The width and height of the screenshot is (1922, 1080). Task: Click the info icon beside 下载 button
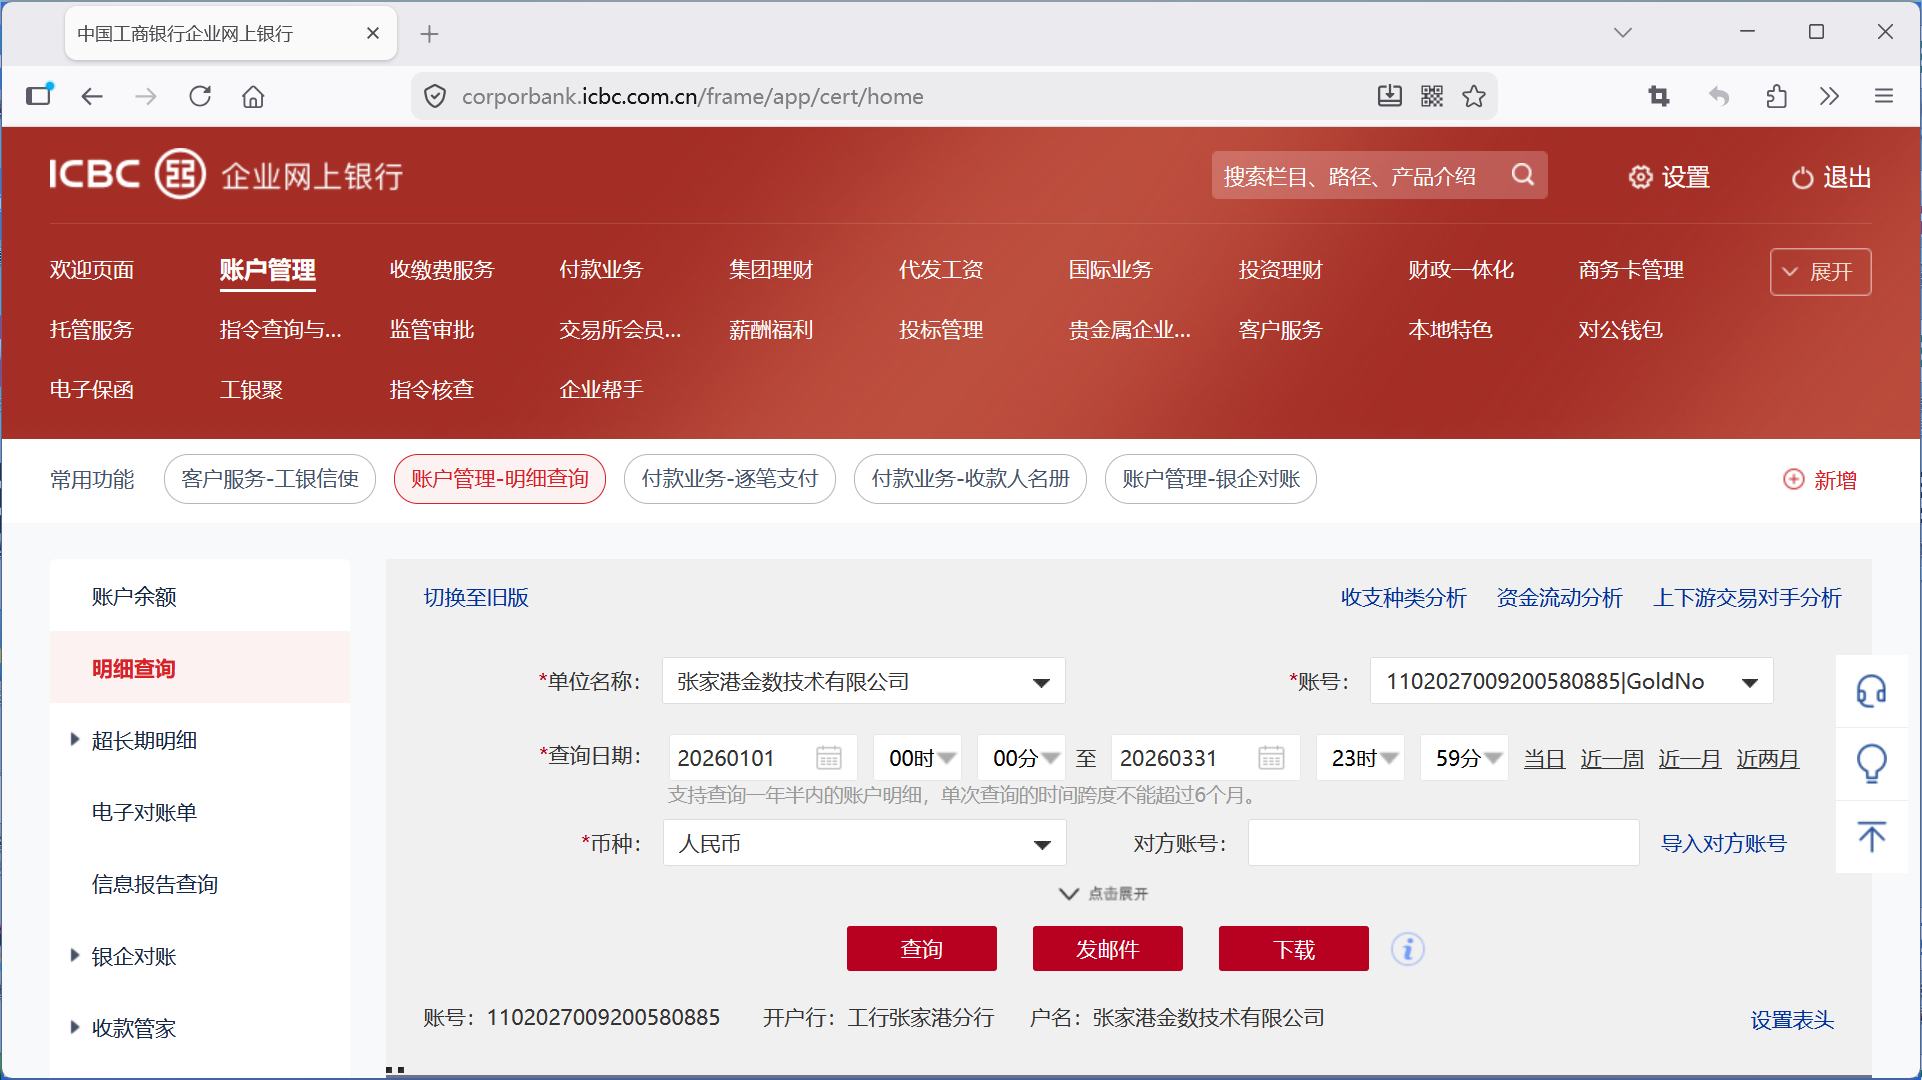tap(1407, 948)
